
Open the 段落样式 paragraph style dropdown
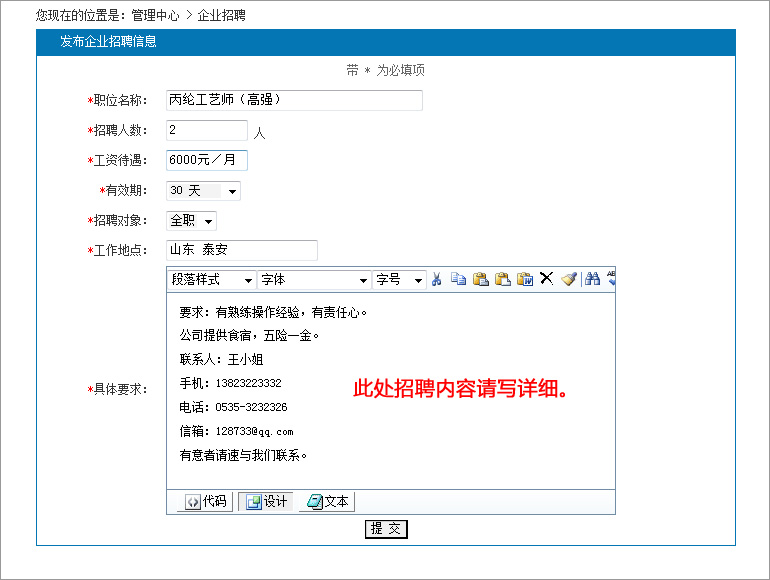click(x=211, y=280)
